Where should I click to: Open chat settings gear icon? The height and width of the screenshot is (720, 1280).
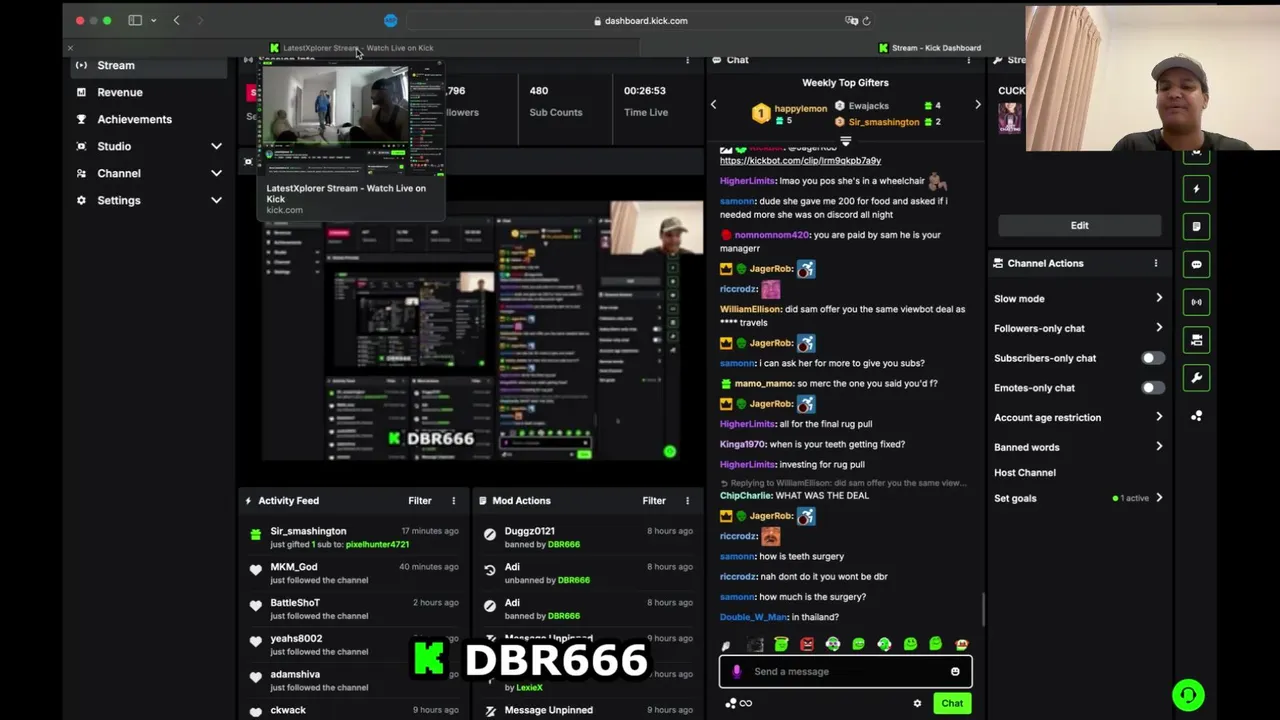(917, 703)
